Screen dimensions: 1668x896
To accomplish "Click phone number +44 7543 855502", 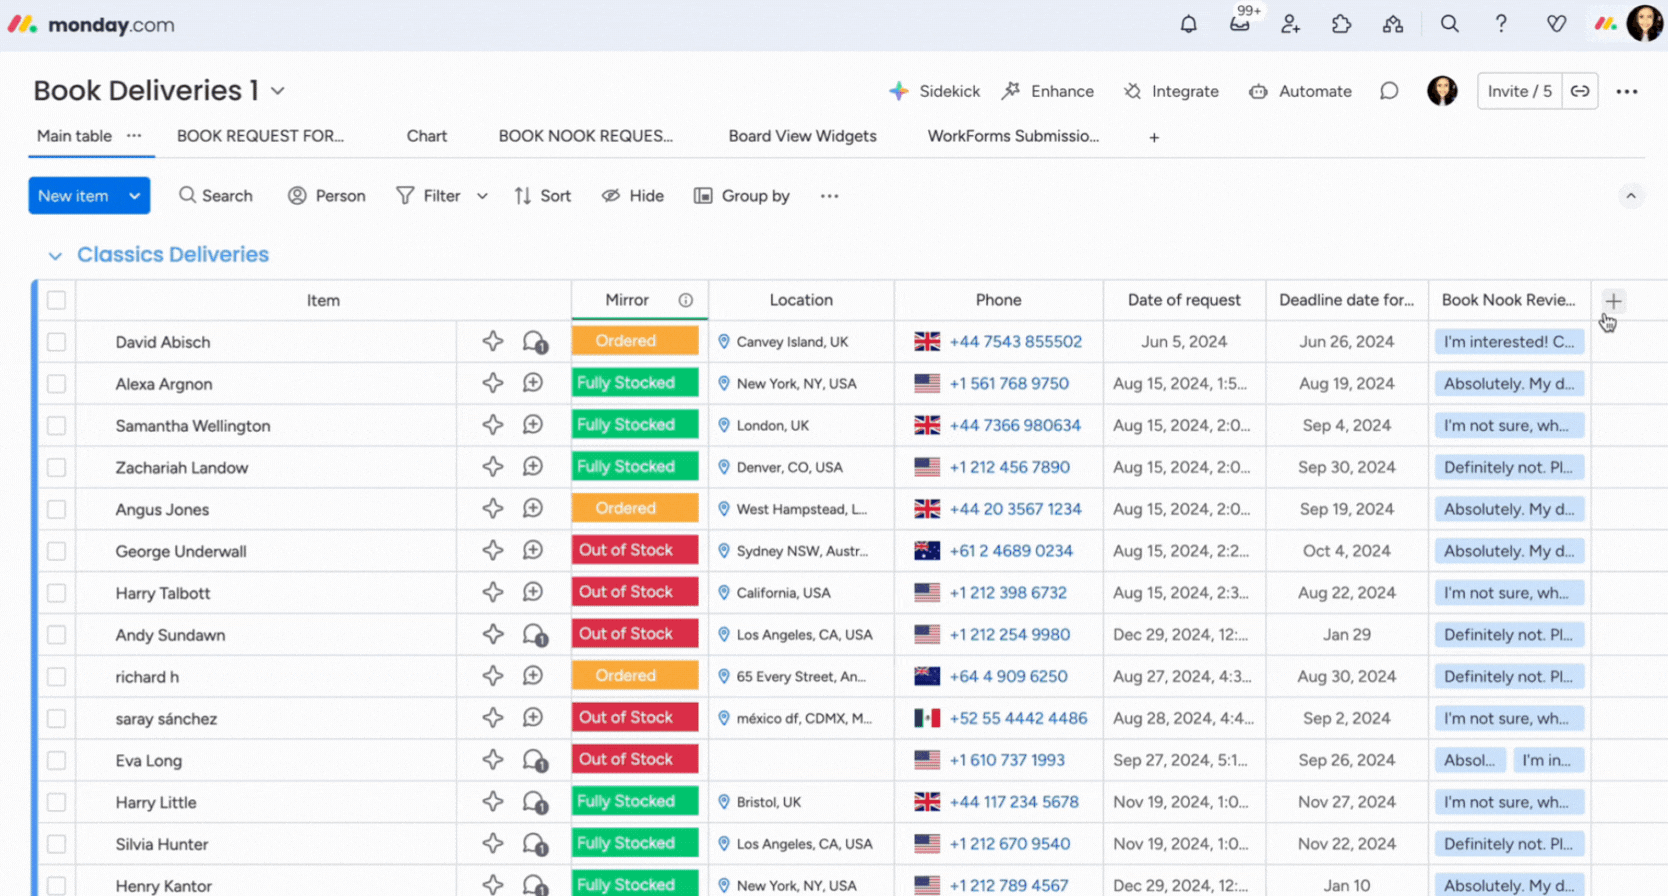I will coord(1015,342).
